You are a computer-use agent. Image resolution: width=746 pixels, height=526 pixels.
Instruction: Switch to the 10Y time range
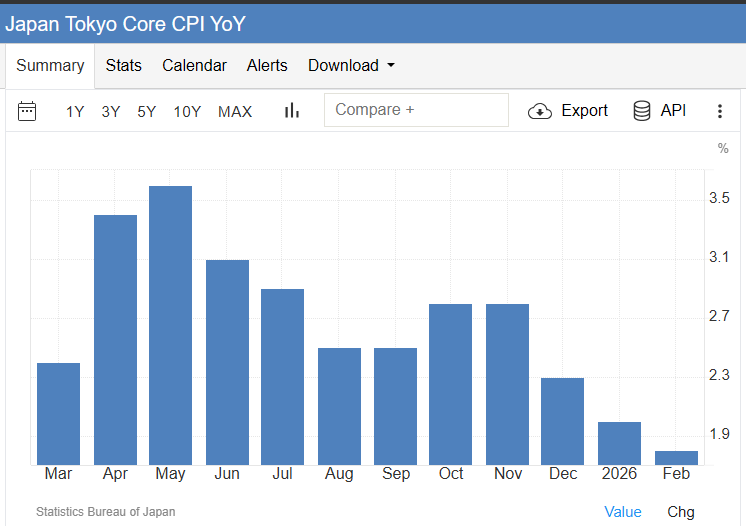[x=187, y=112]
